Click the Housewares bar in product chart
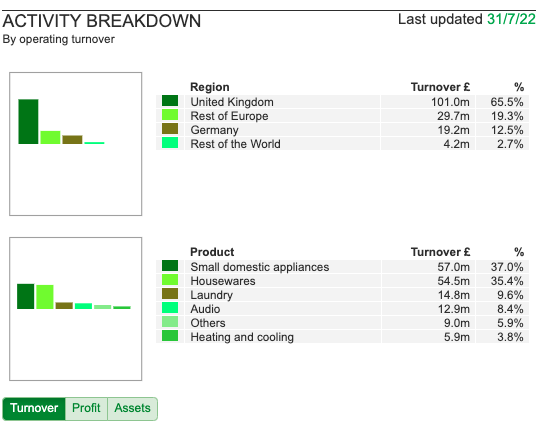Viewport: 551px width, 426px height. click(x=45, y=297)
